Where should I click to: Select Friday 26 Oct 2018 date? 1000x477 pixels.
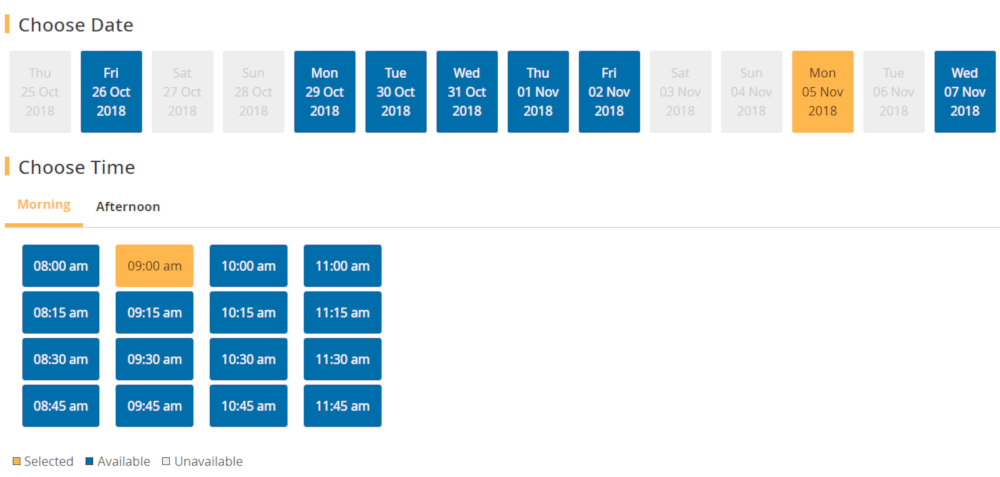pos(111,92)
